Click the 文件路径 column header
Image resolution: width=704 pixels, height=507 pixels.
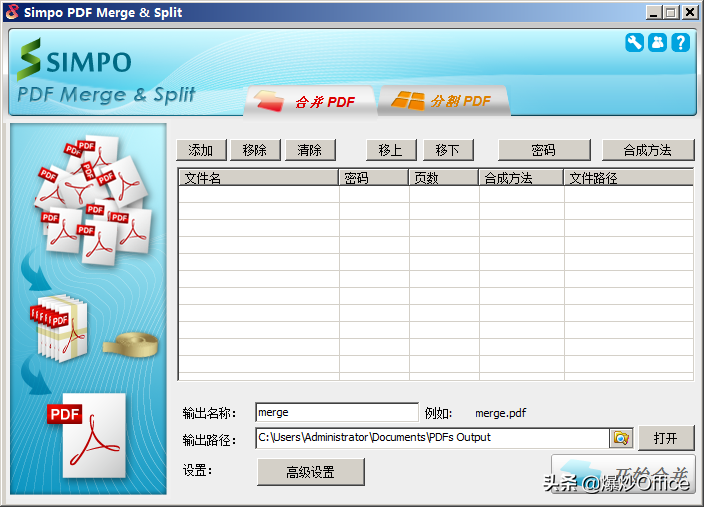click(629, 178)
